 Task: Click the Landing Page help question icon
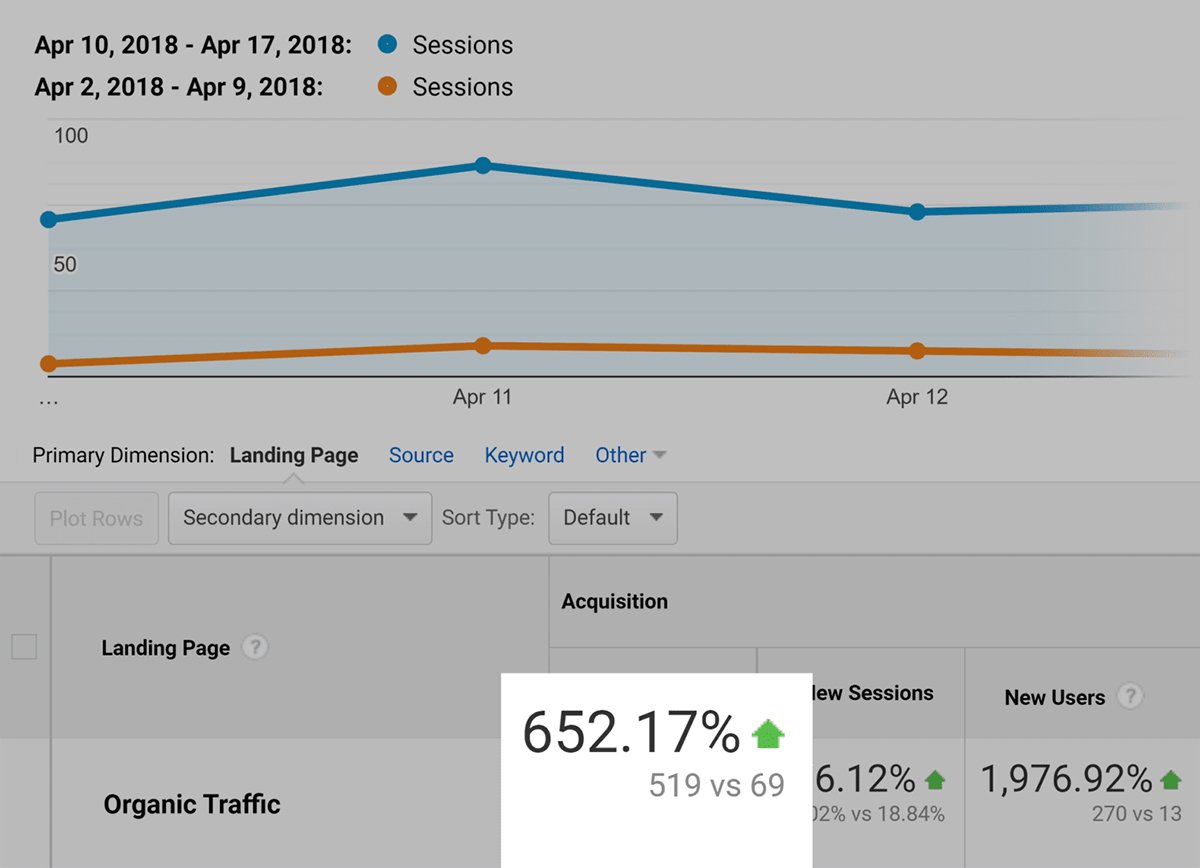coord(255,648)
